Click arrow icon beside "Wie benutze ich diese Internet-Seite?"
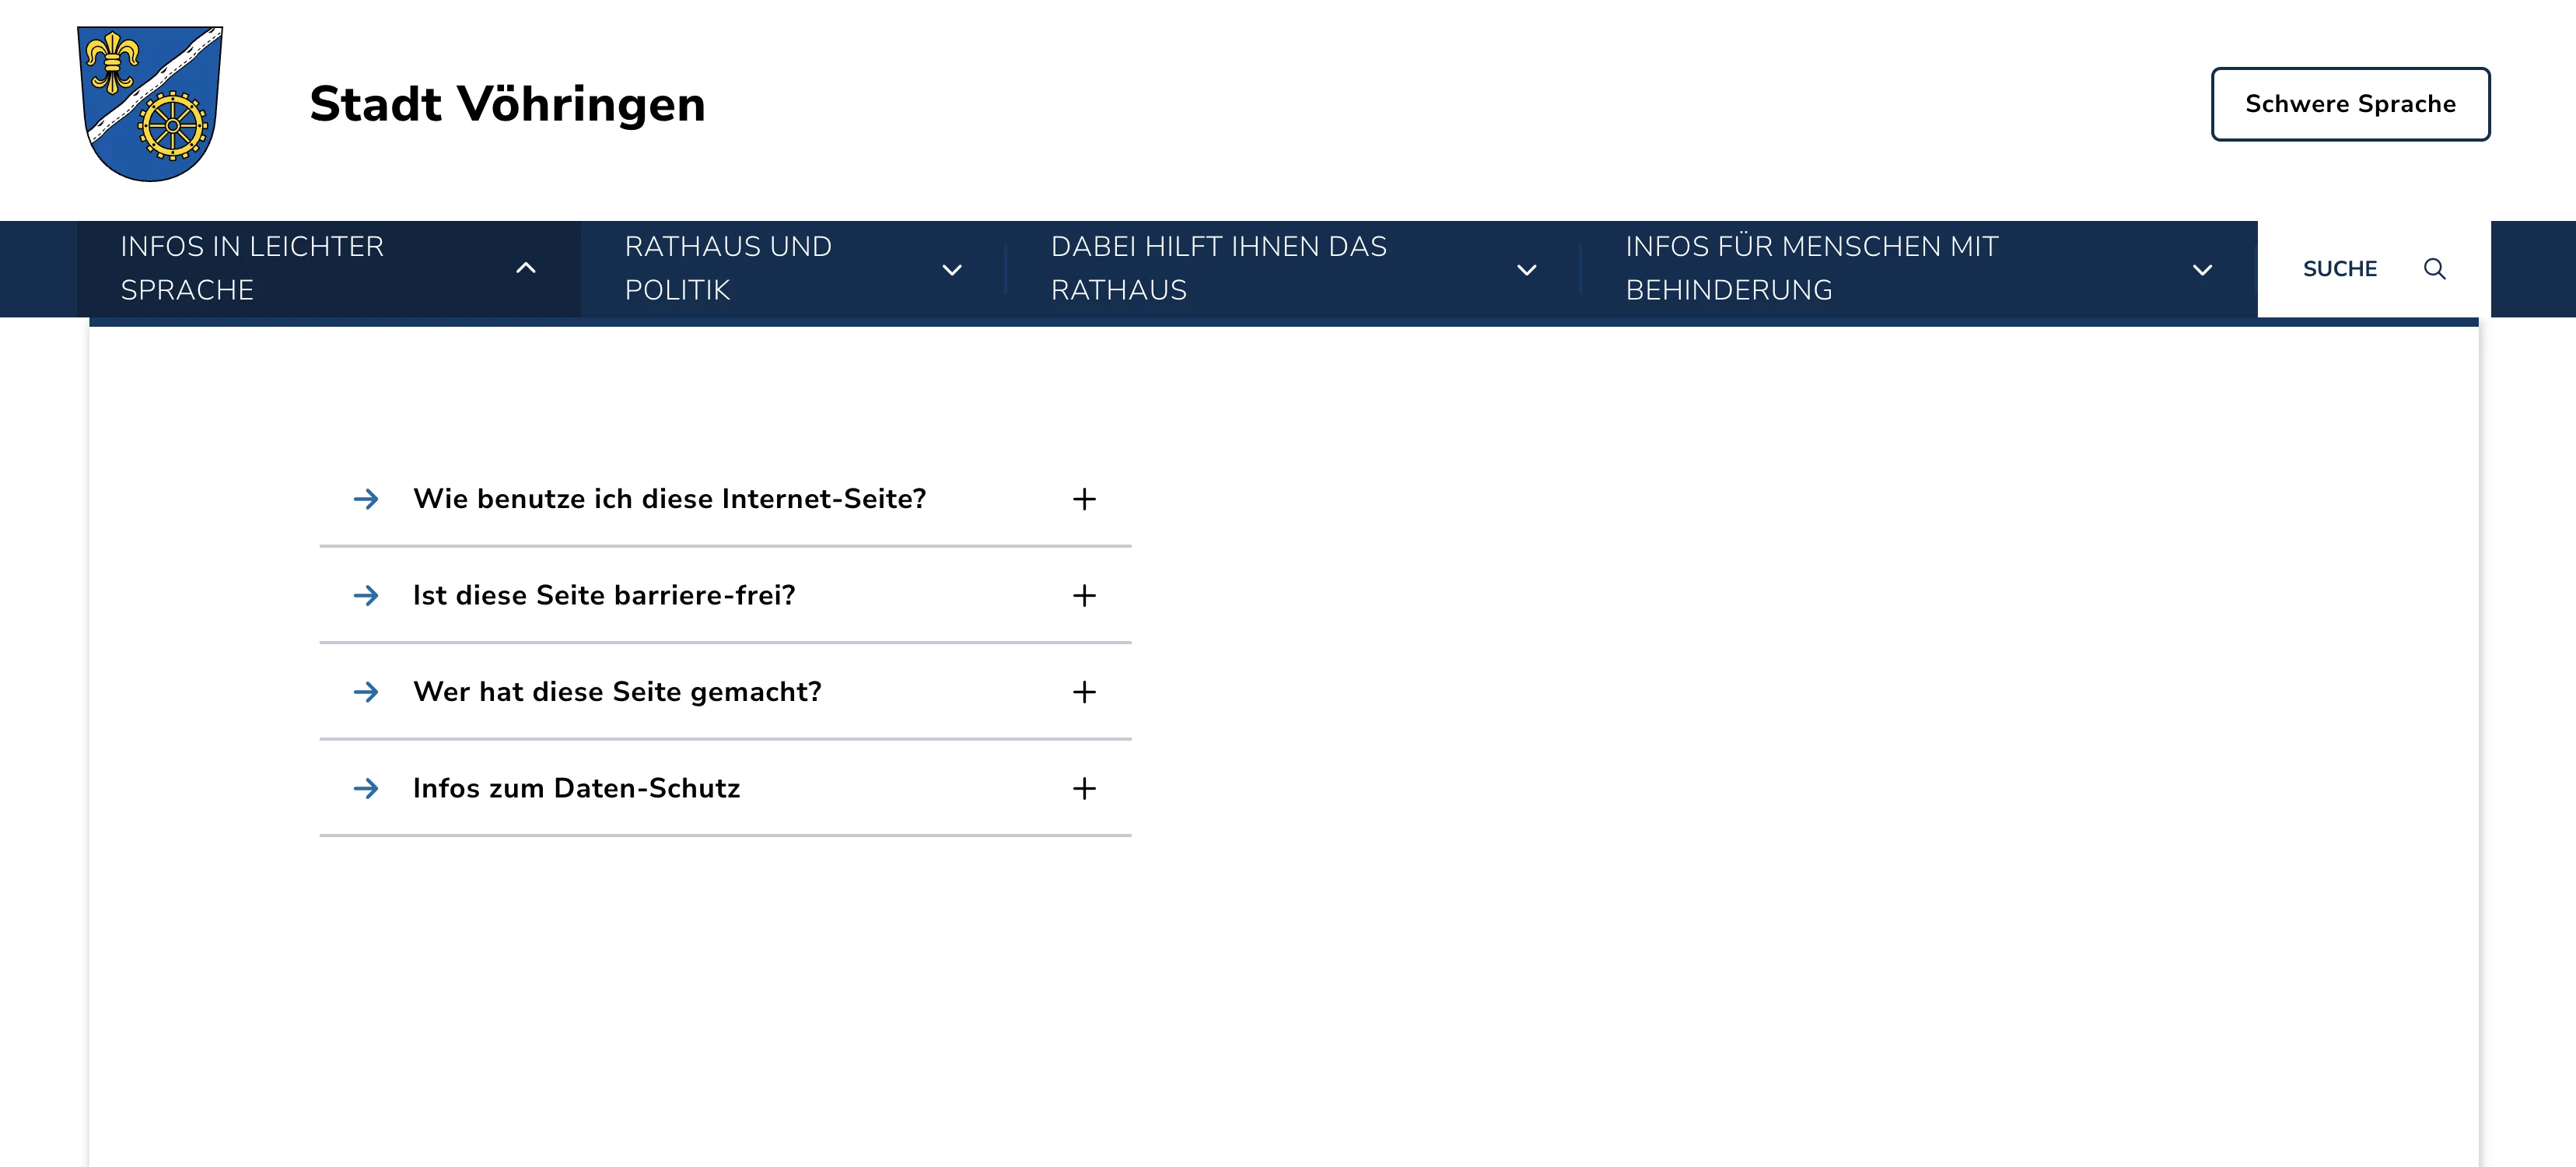This screenshot has height=1167, width=2576. tap(366, 499)
